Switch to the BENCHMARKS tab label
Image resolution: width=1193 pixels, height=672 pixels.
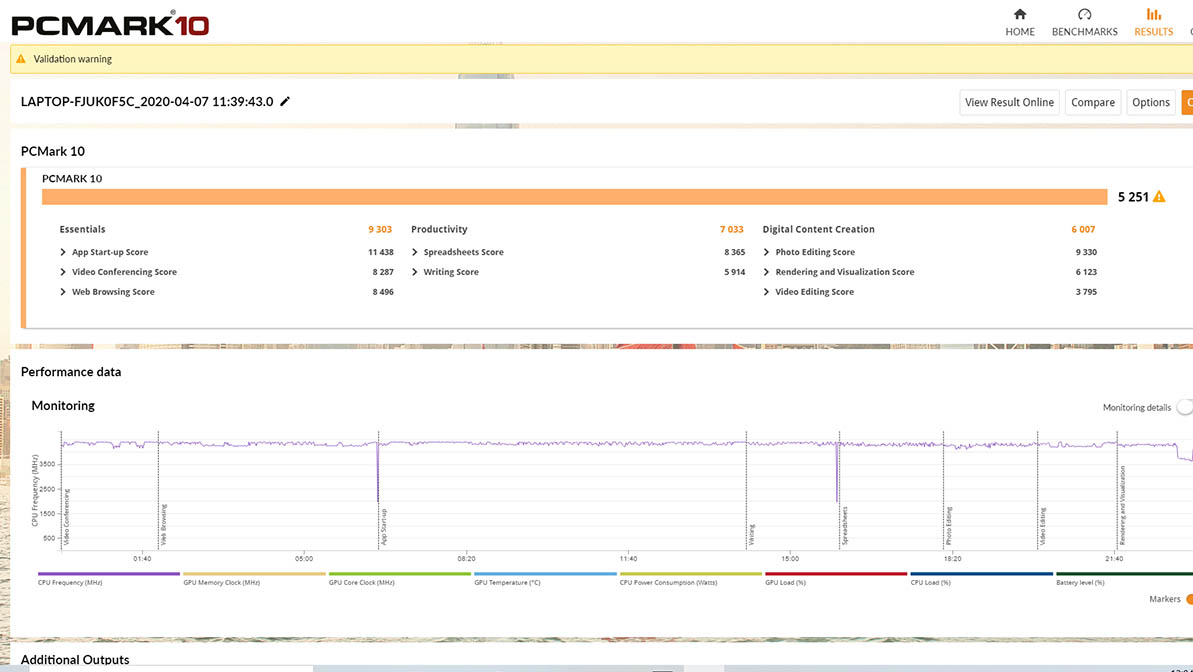click(1084, 32)
